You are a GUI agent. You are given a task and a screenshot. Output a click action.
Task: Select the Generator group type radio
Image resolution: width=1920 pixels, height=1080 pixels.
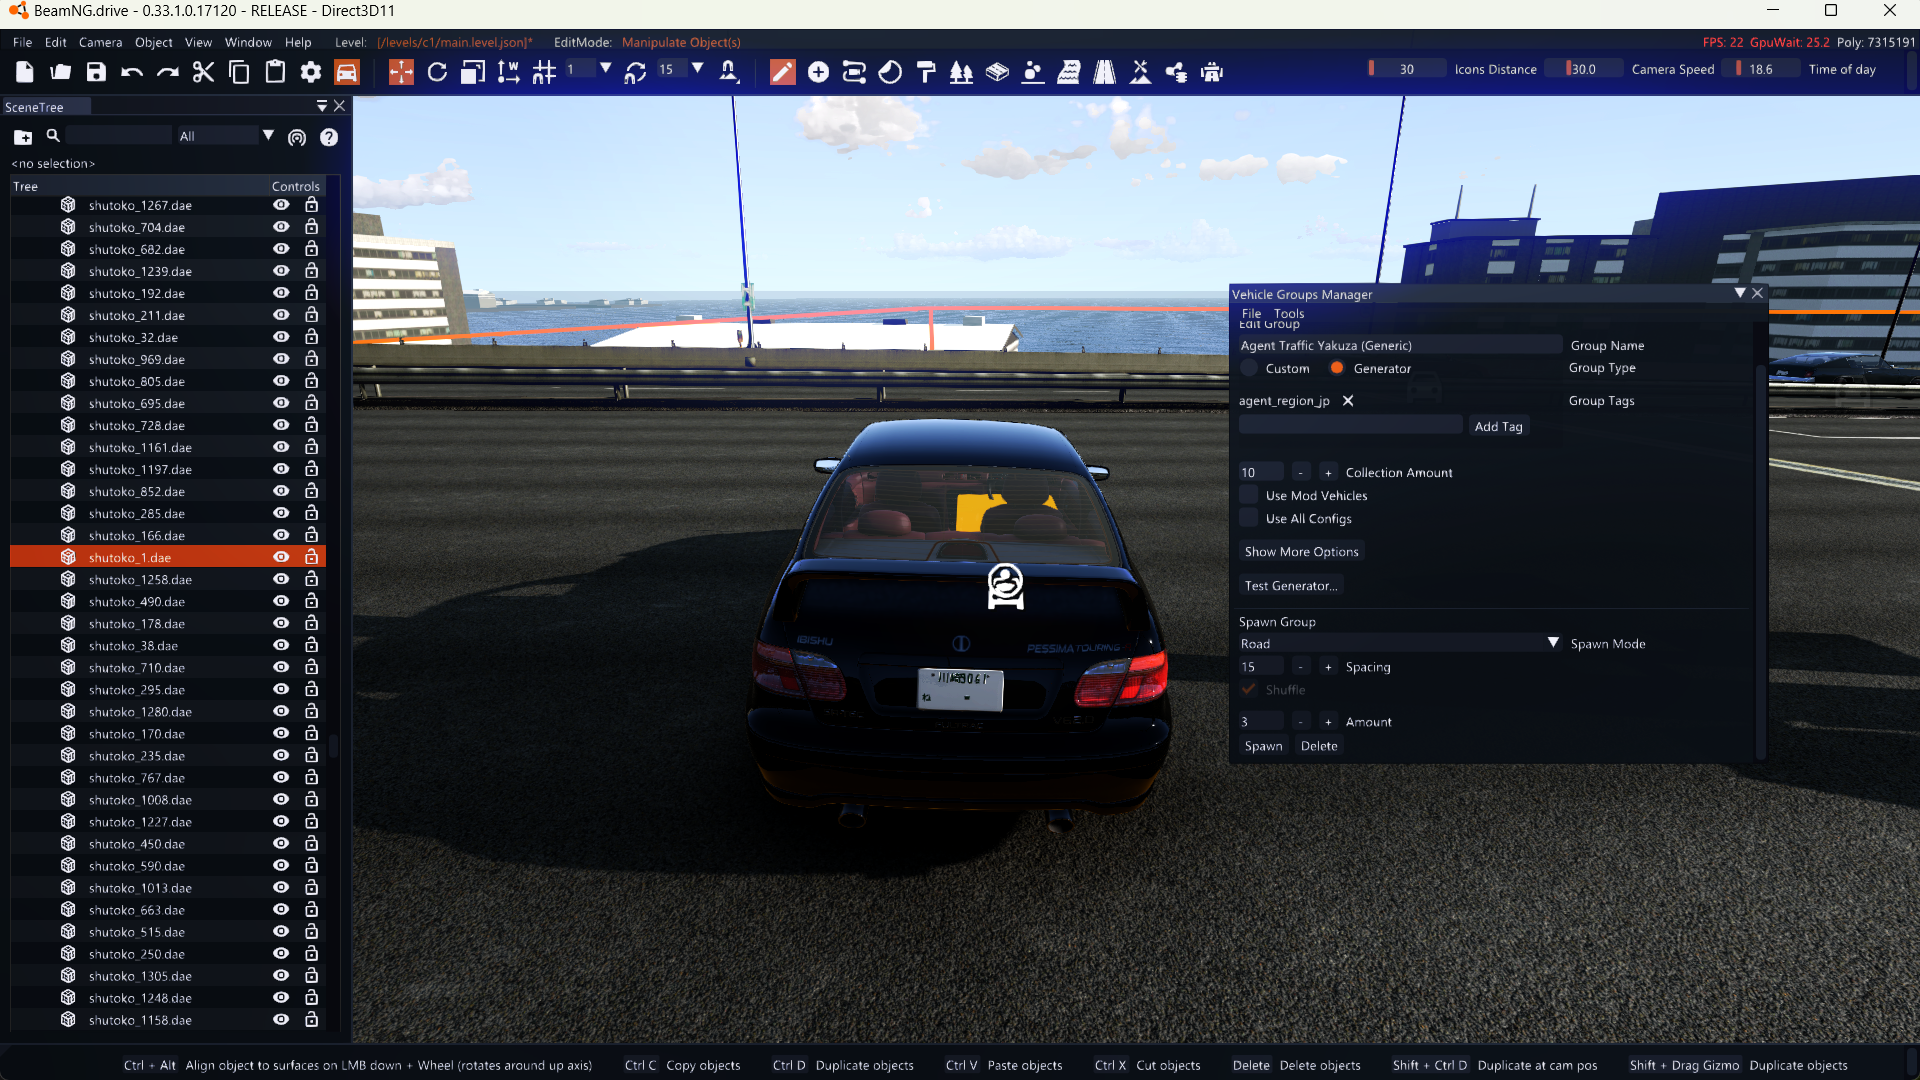coord(1337,368)
